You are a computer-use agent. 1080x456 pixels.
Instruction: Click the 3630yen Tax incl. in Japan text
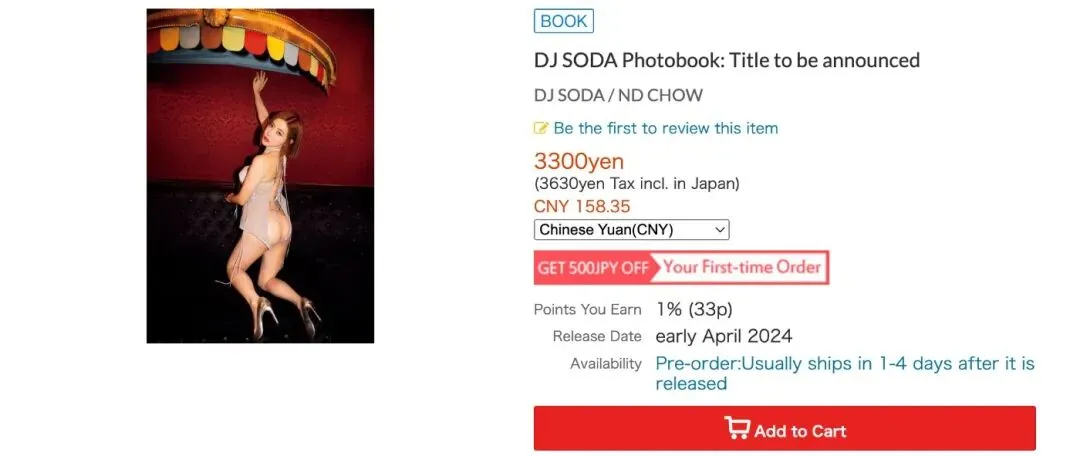coord(636,184)
